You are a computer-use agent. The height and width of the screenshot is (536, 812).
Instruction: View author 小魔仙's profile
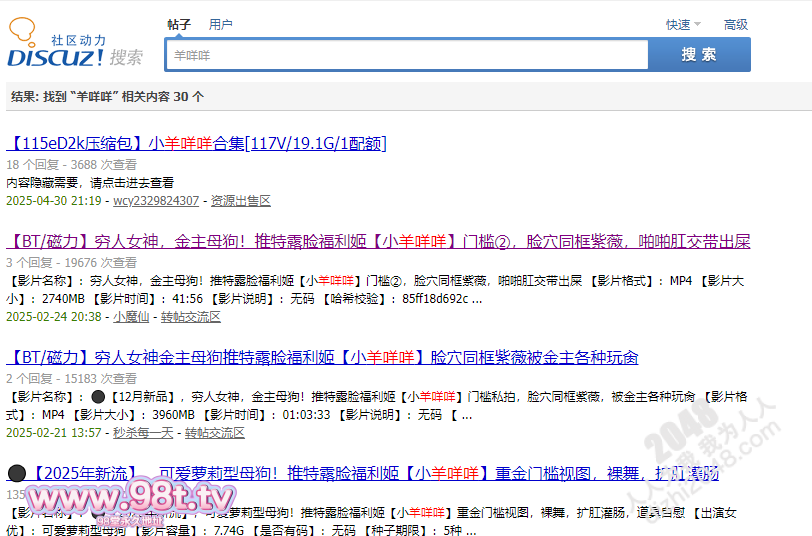(x=130, y=317)
